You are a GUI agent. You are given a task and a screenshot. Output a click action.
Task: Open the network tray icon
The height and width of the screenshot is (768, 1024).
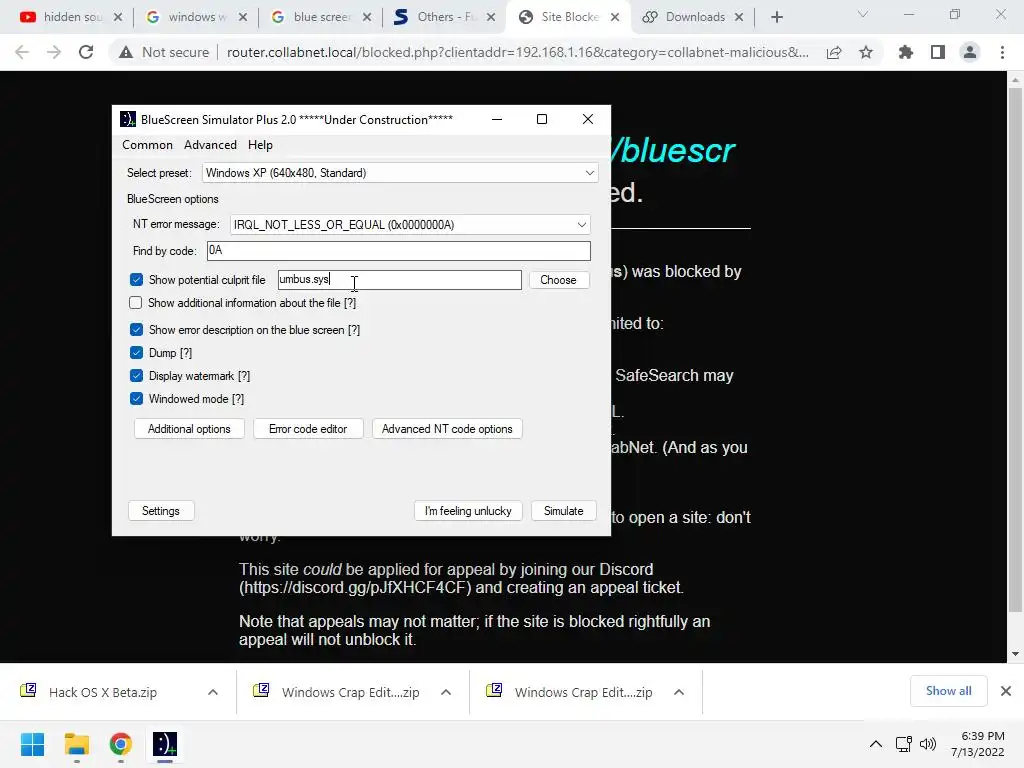click(x=903, y=744)
